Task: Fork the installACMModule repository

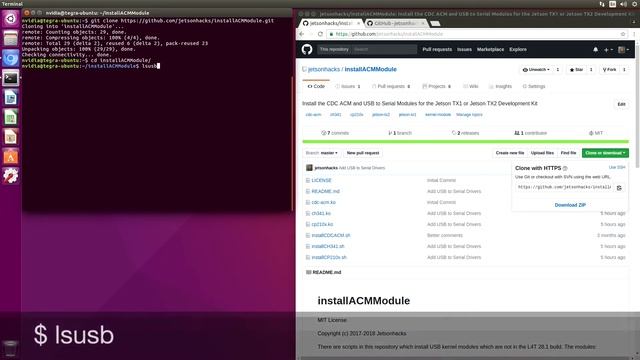Action: (610, 70)
